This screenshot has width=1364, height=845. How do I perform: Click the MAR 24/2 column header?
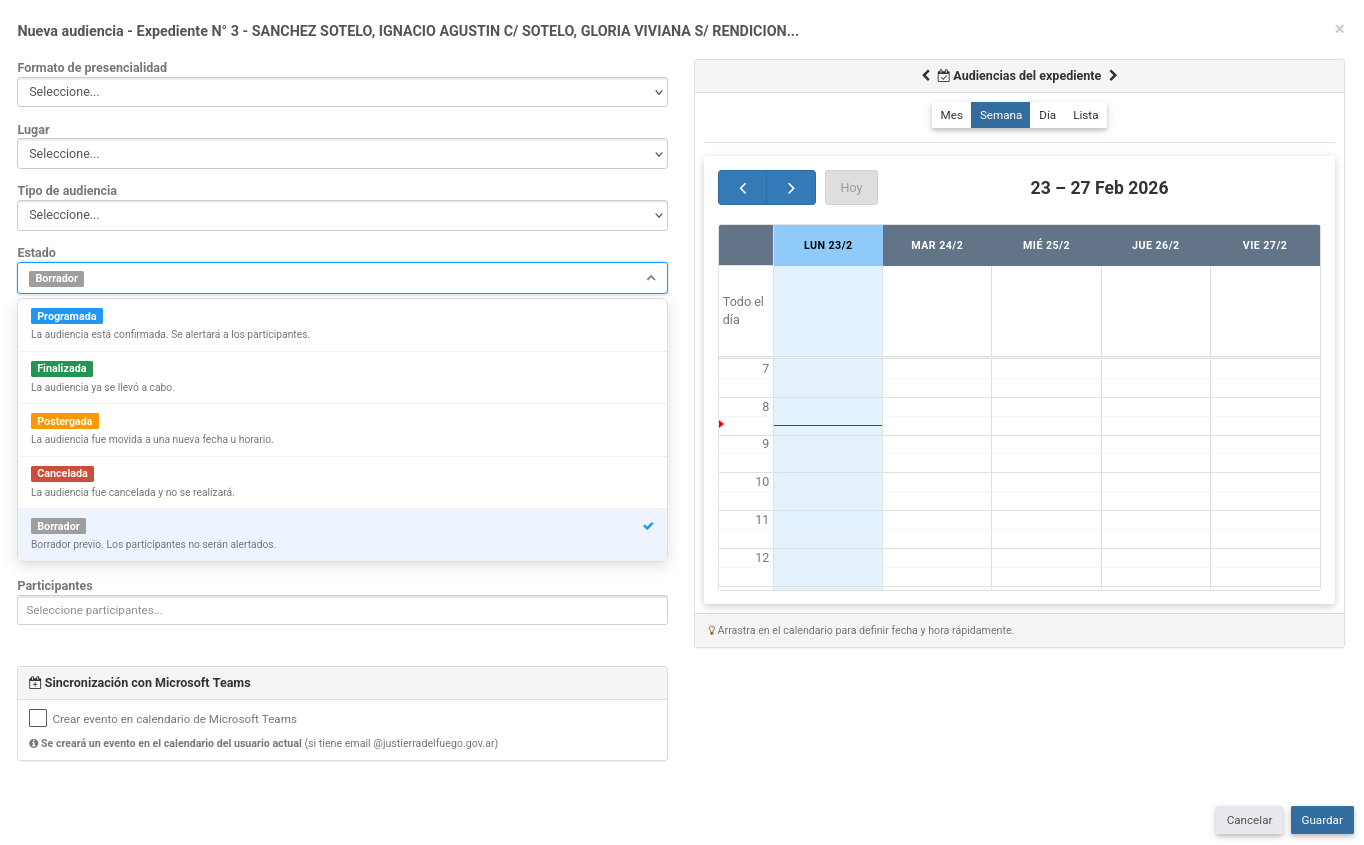(x=936, y=246)
